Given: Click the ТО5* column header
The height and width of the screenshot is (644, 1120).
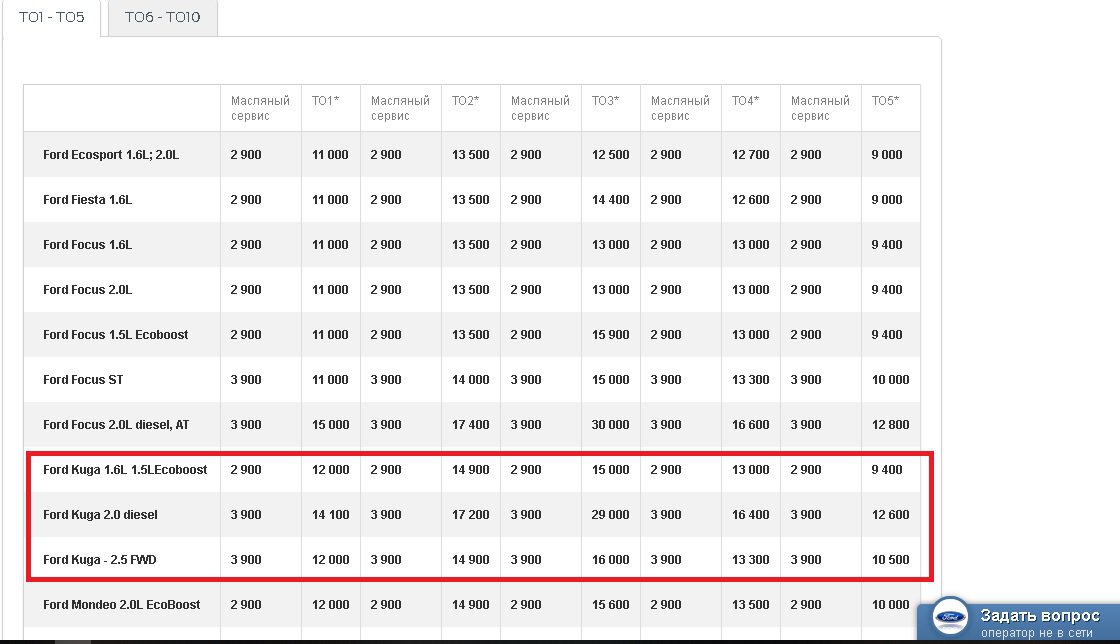Looking at the screenshot, I should click(x=885, y=101).
